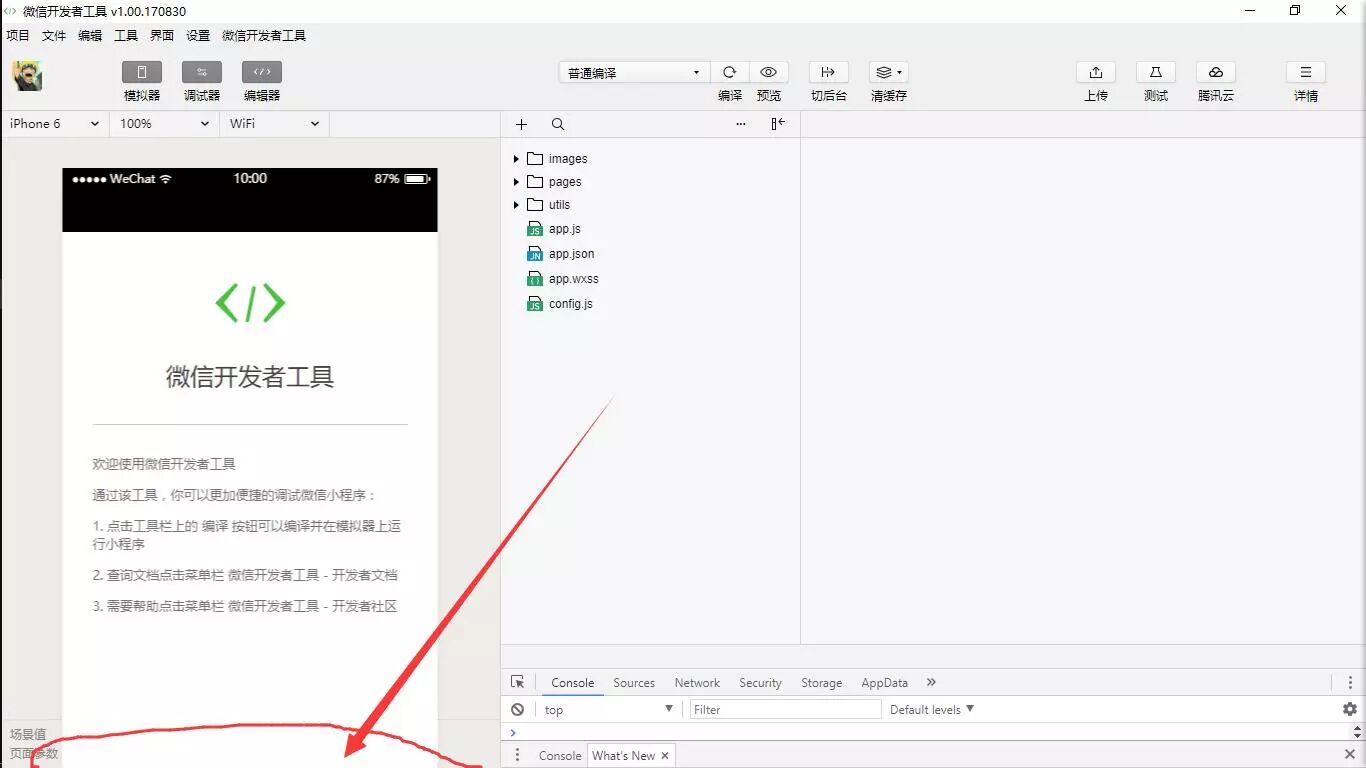Click the inspect element picker icon
Screen dimensions: 1366x768
tap(517, 682)
